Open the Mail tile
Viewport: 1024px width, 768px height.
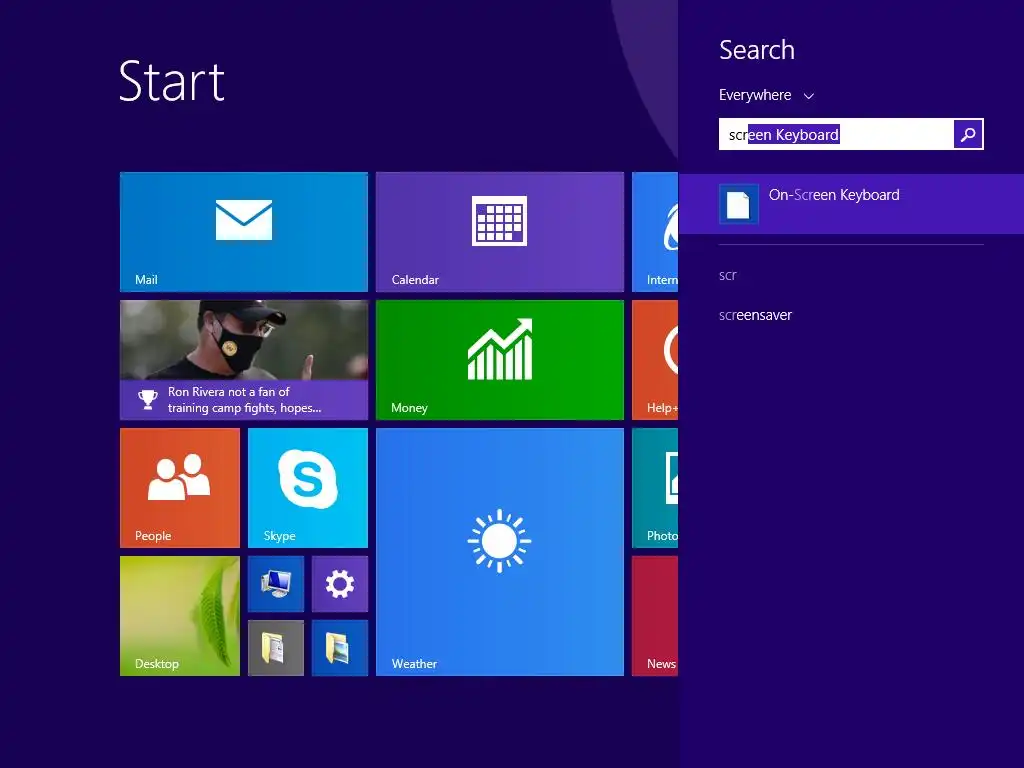click(244, 232)
